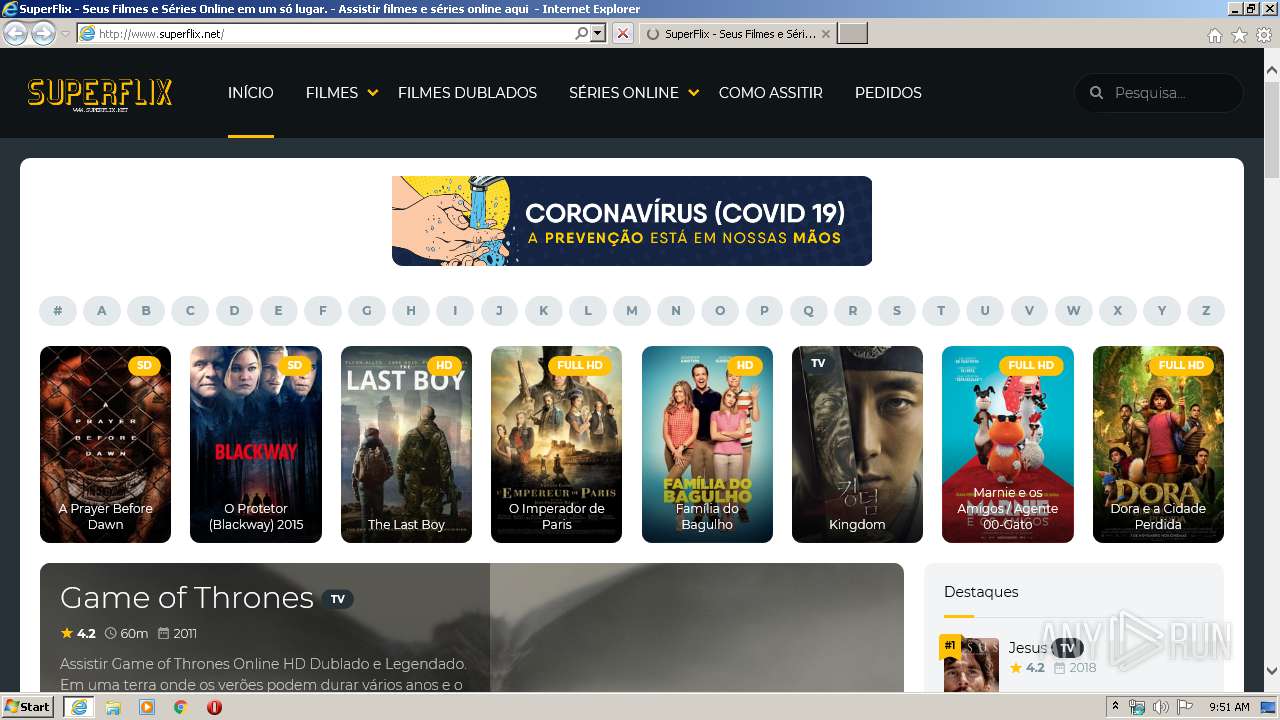Open the media player taskbar icon
This screenshot has width=1280, height=720.
click(147, 707)
